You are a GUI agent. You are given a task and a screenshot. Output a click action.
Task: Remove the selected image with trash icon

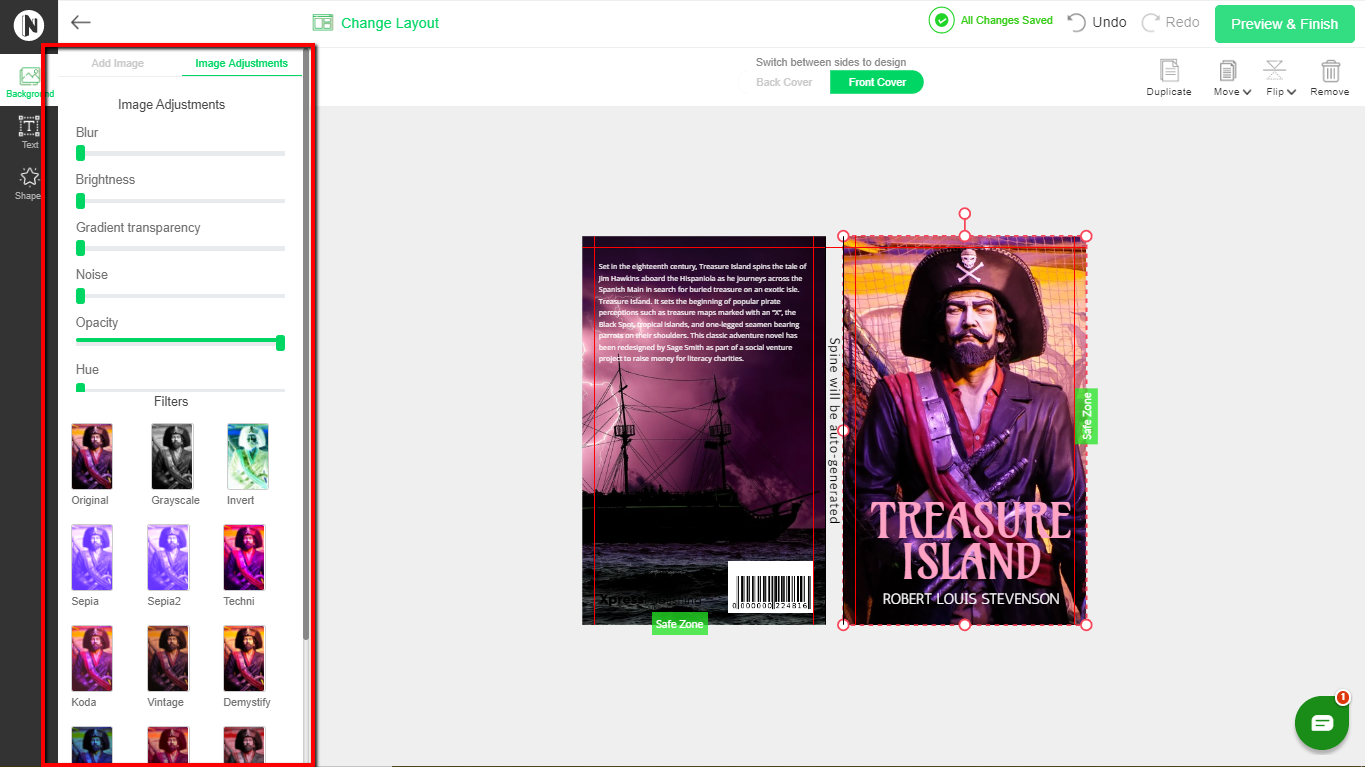pyautogui.click(x=1329, y=77)
